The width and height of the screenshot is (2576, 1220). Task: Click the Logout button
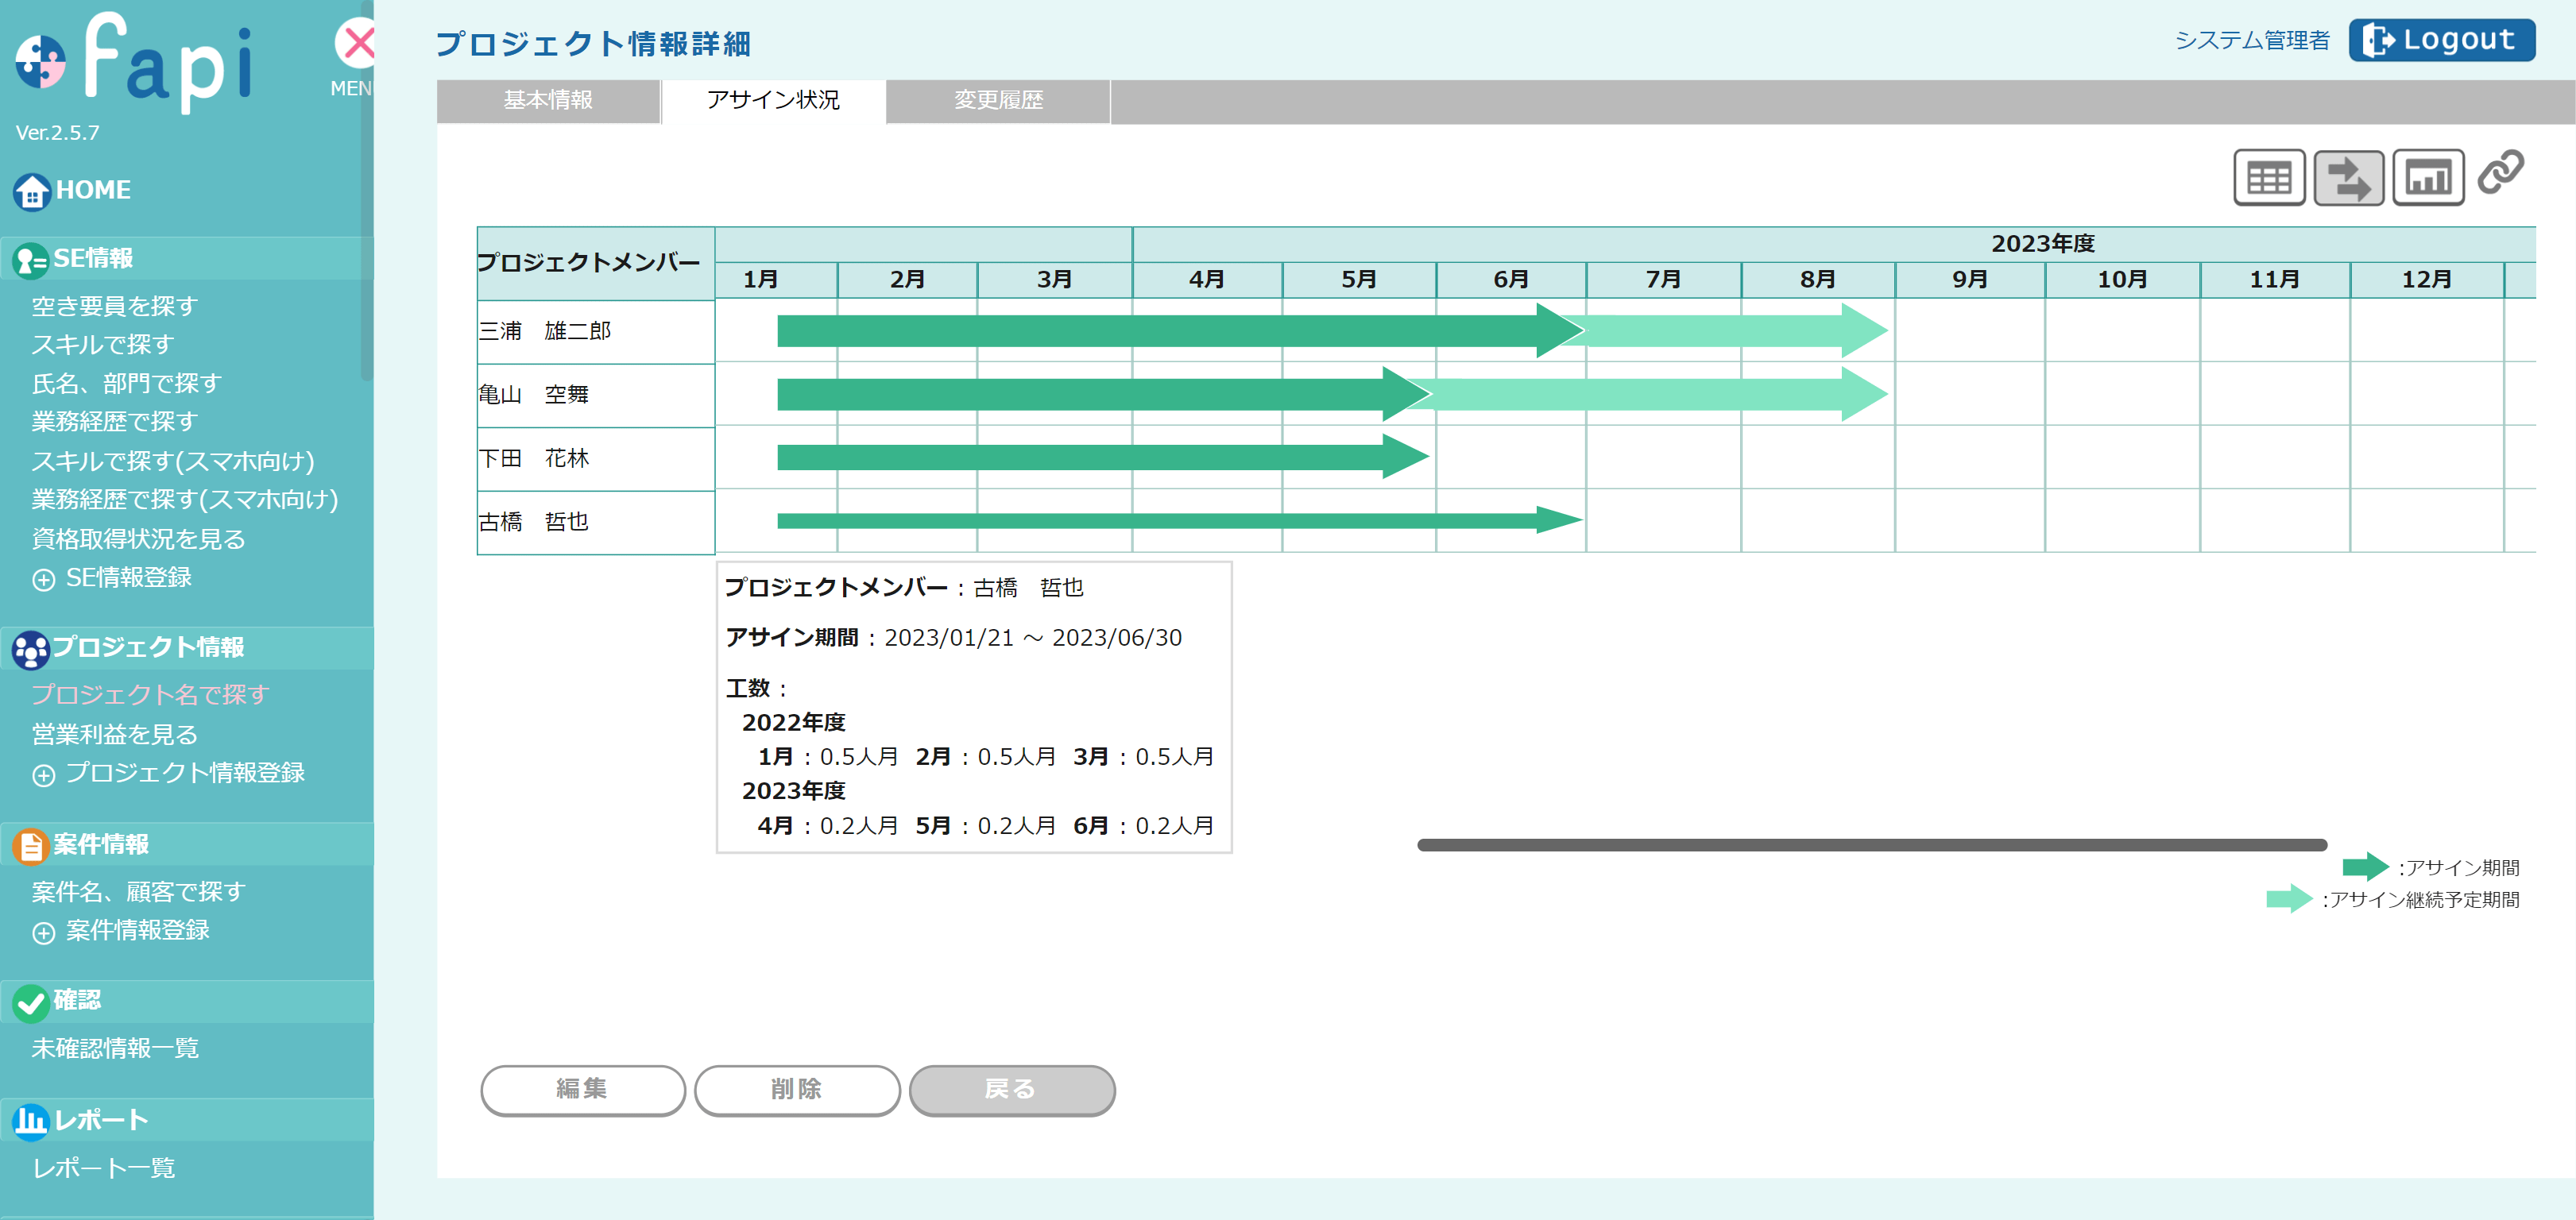[2441, 40]
